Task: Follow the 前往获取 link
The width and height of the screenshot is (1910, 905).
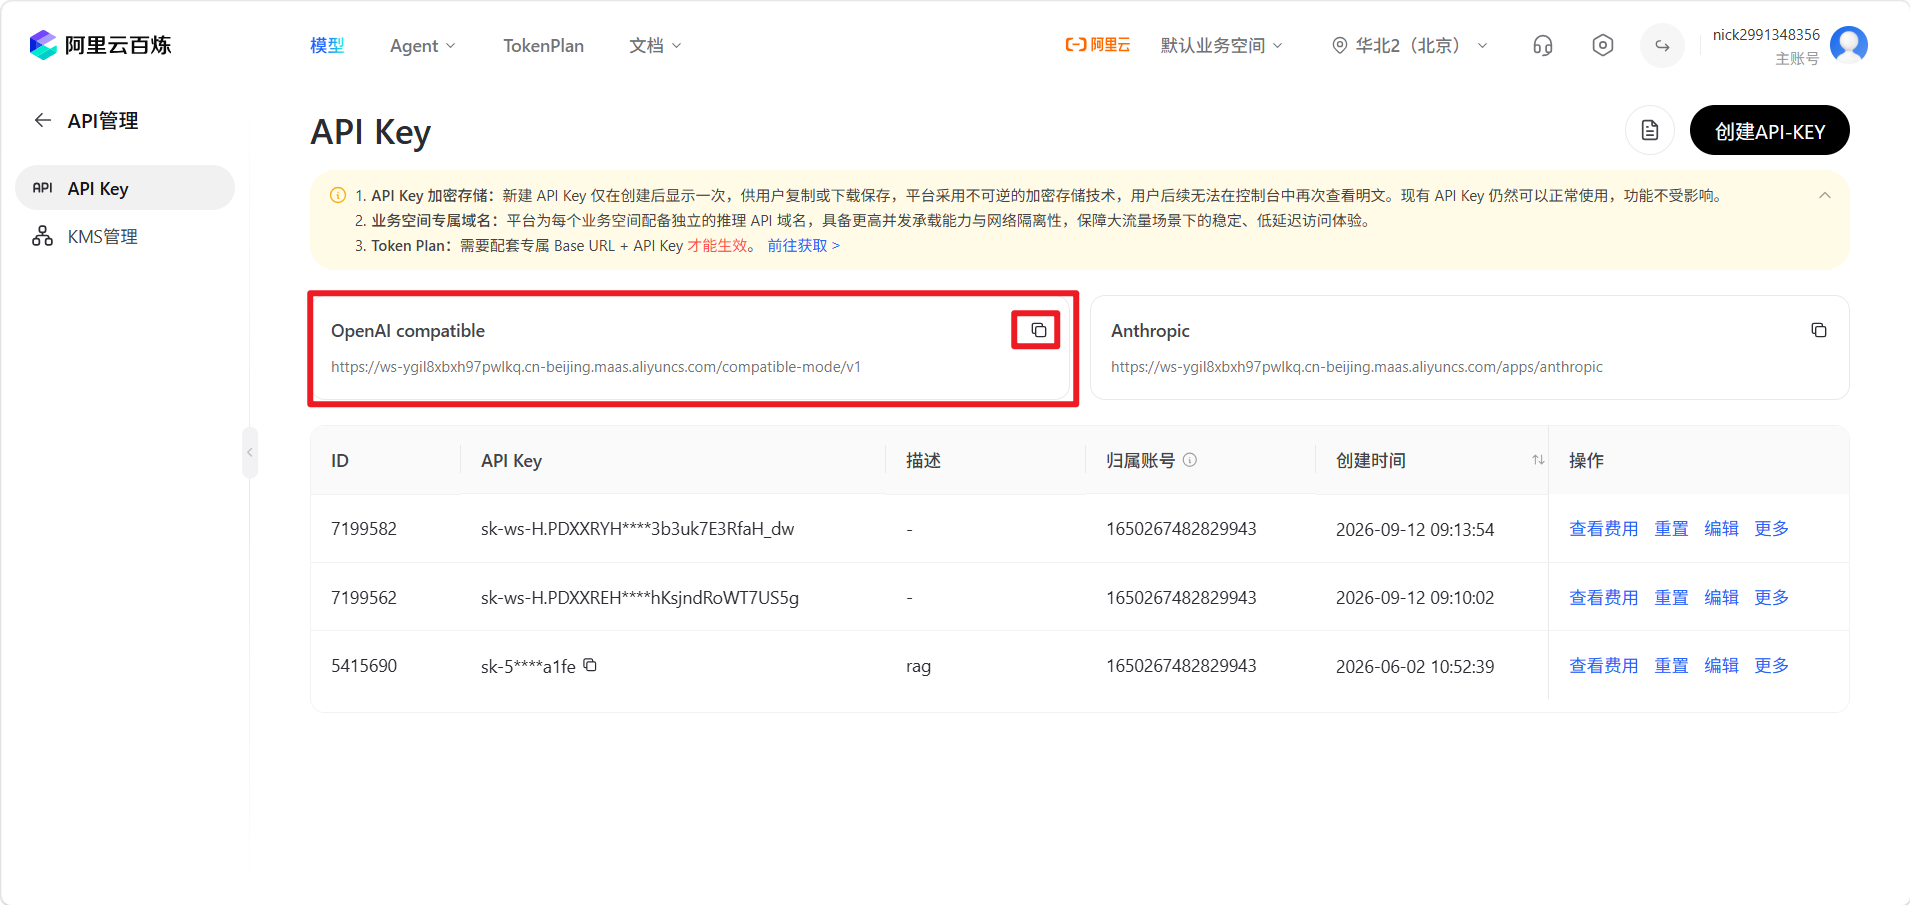Action: click(x=803, y=246)
